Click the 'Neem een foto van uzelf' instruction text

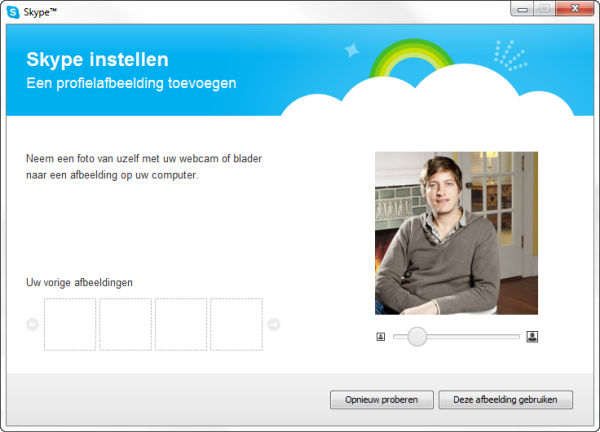(144, 166)
